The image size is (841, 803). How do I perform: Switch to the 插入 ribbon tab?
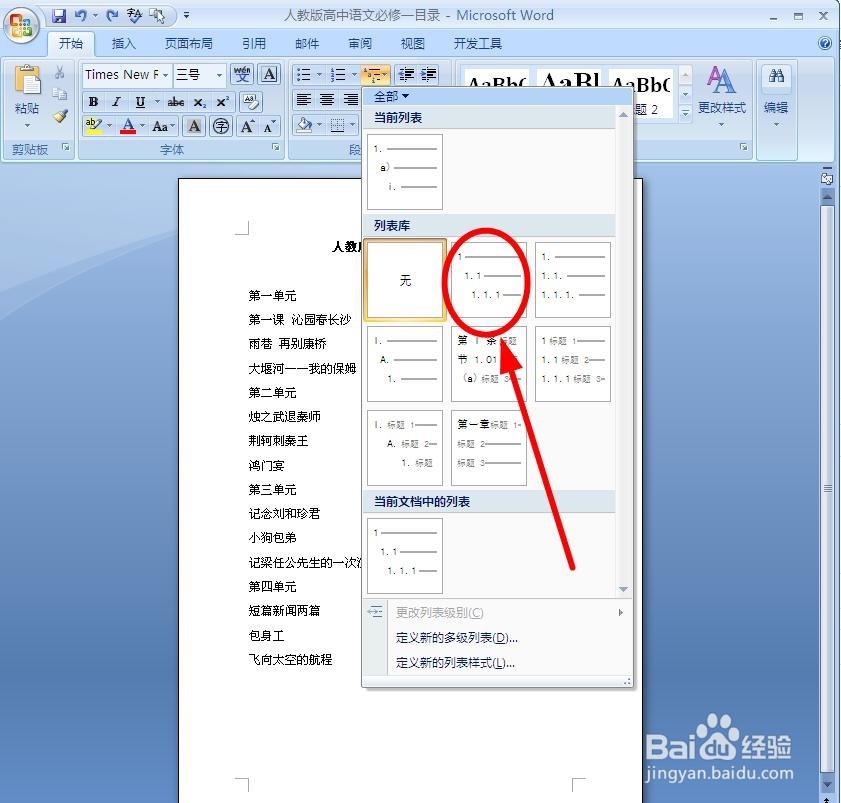click(x=123, y=43)
